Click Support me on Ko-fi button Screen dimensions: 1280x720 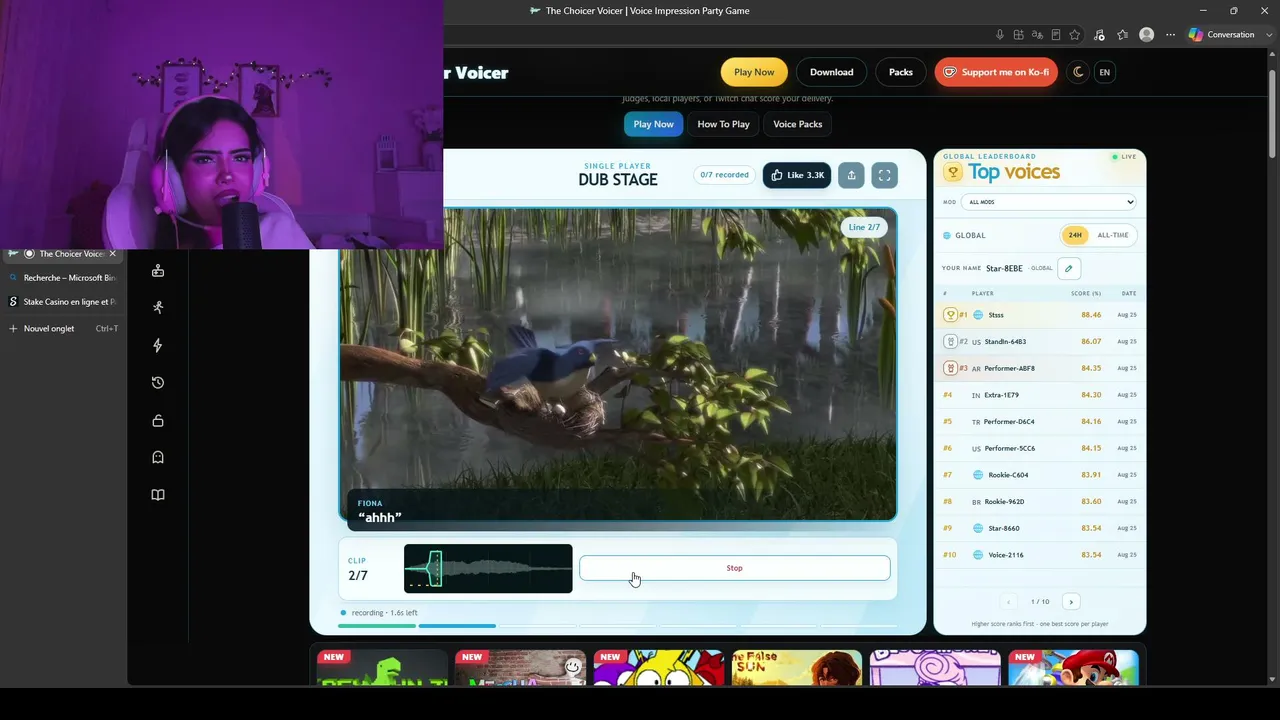(996, 72)
